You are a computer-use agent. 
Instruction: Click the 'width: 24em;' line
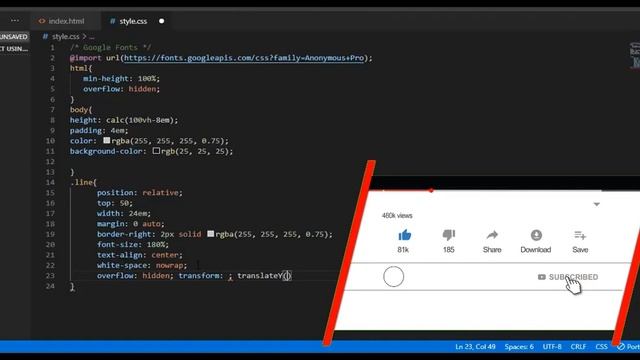124,213
